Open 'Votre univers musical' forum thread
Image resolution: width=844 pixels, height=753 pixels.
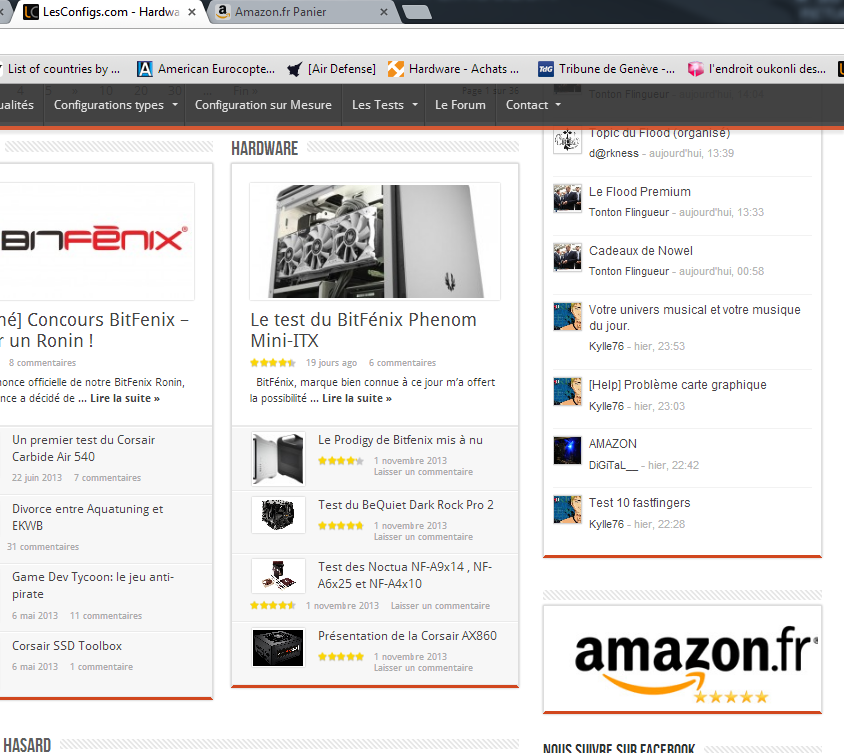694,318
